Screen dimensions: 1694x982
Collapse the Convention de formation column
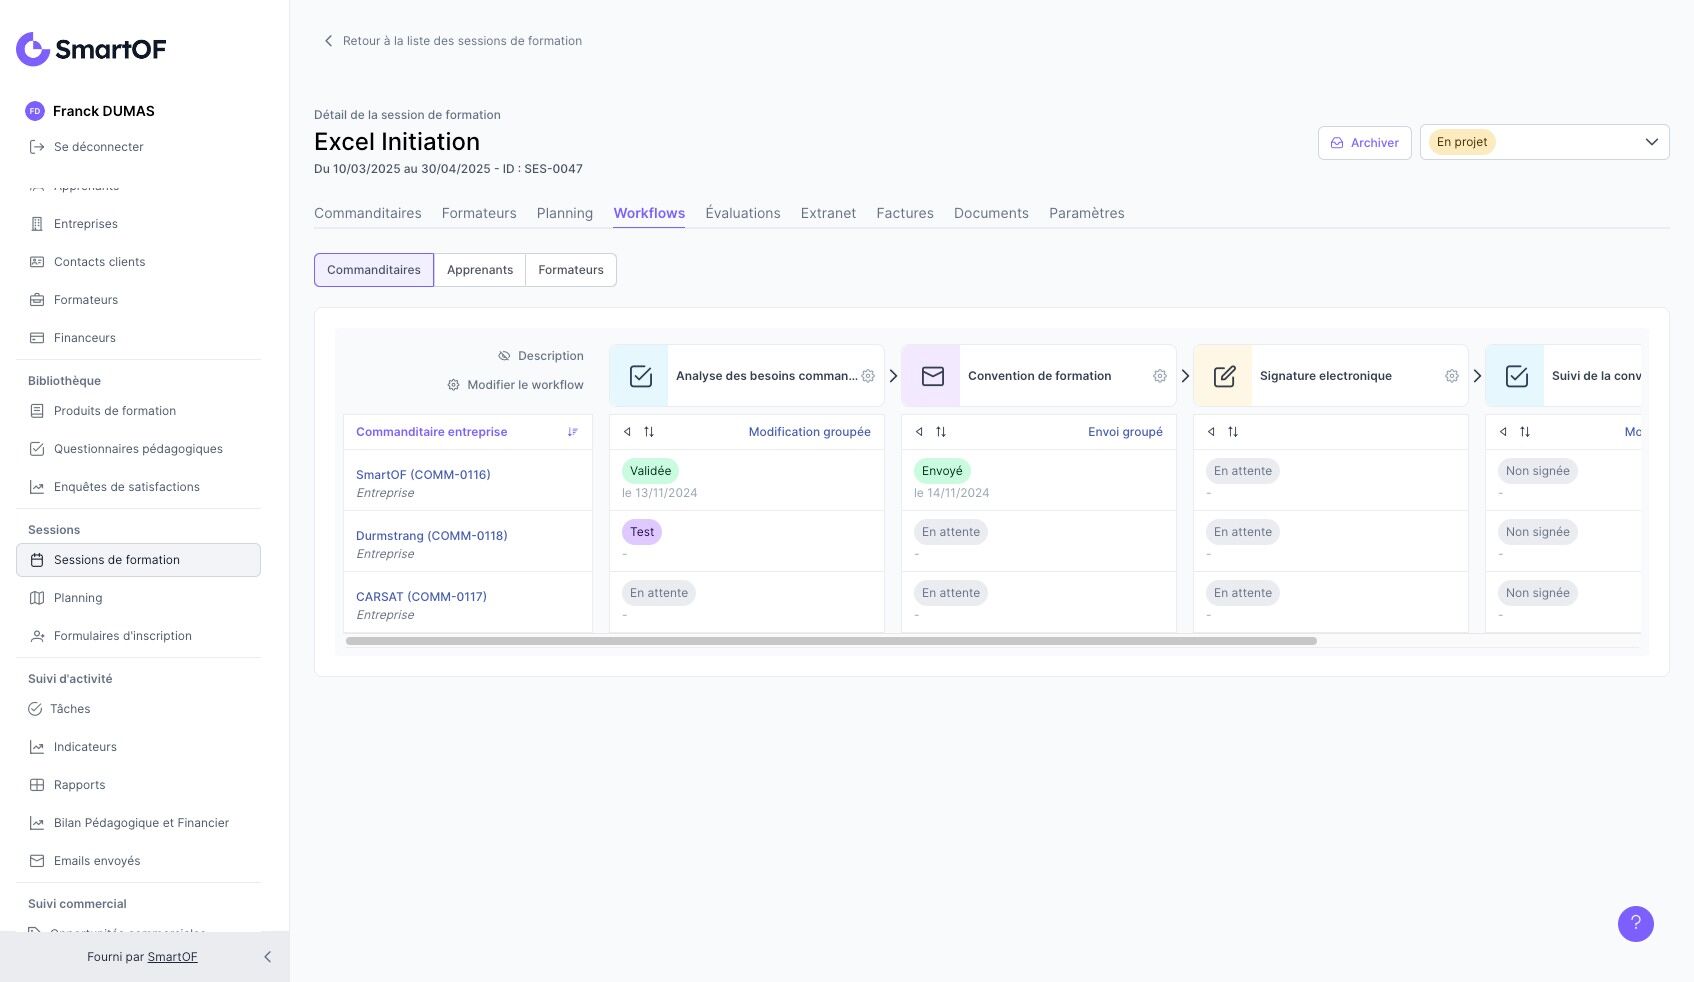tap(919, 432)
